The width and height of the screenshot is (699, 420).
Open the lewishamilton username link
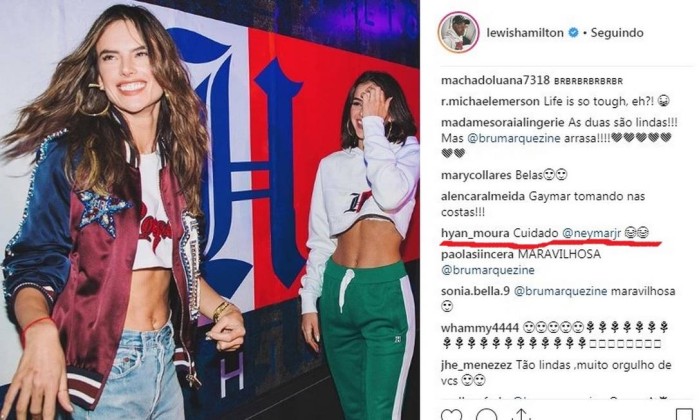point(525,33)
